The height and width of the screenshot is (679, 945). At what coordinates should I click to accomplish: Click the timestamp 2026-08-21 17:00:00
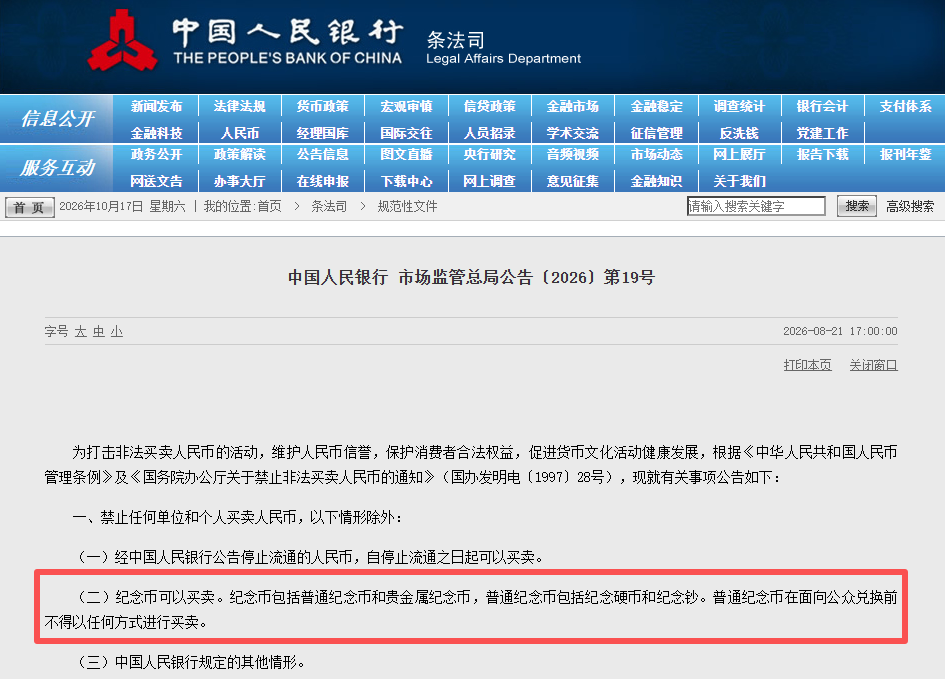[x=840, y=331]
